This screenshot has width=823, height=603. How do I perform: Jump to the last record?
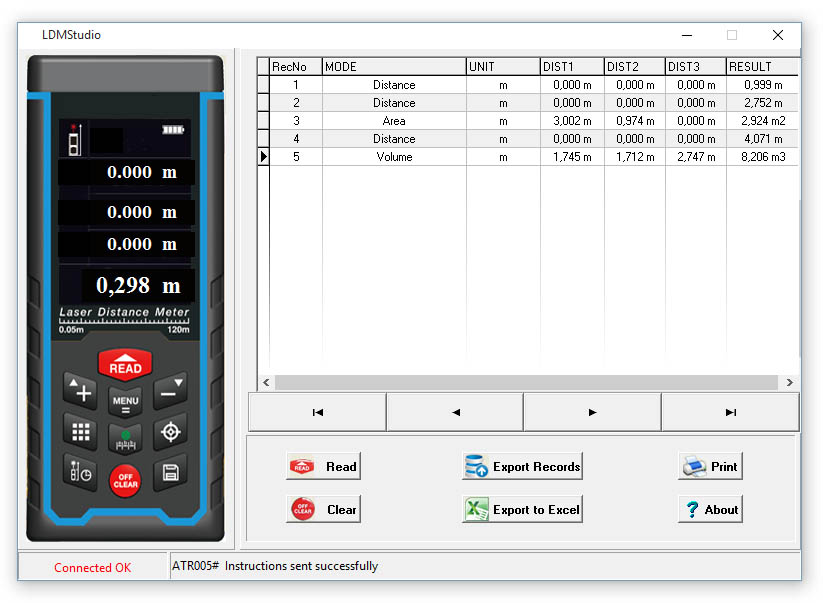click(730, 412)
